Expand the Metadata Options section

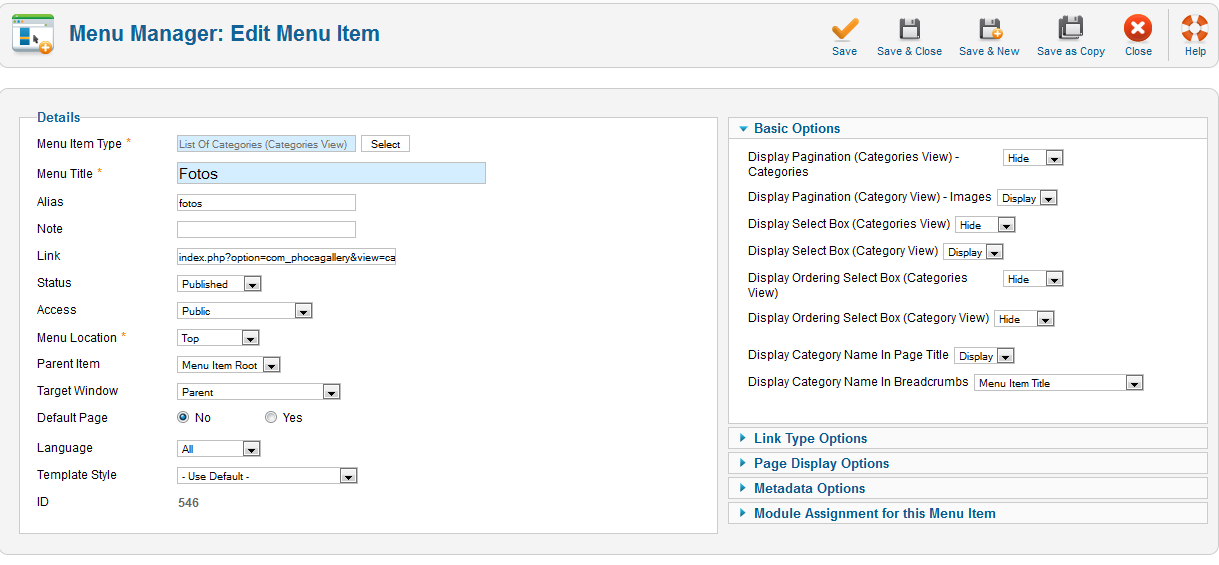click(x=809, y=488)
